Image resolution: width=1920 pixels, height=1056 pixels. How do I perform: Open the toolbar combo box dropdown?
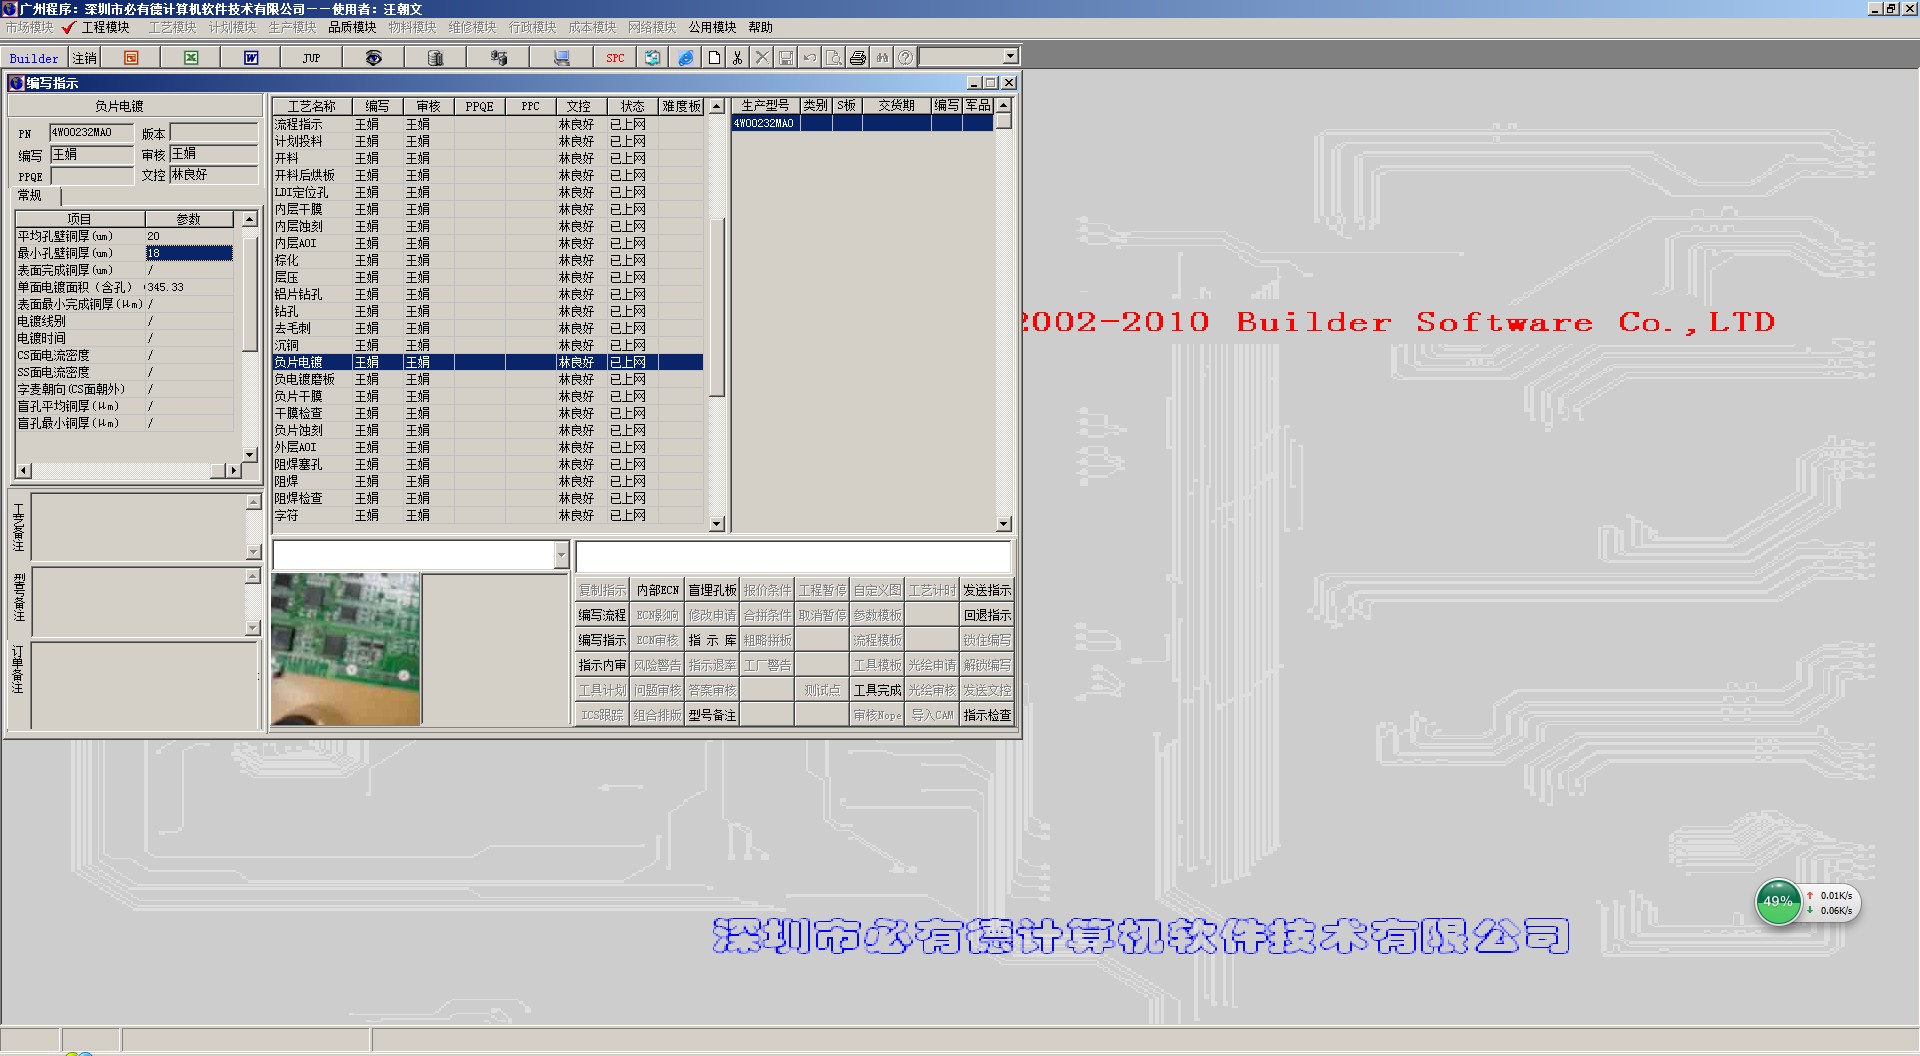pyautogui.click(x=1010, y=57)
